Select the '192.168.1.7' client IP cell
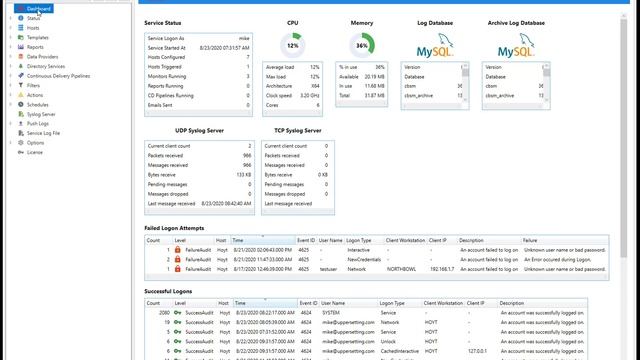The image size is (640, 360). tap(442, 269)
